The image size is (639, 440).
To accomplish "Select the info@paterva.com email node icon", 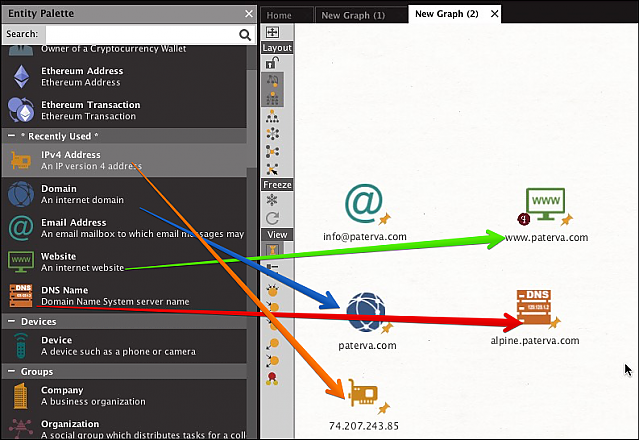I will (364, 203).
